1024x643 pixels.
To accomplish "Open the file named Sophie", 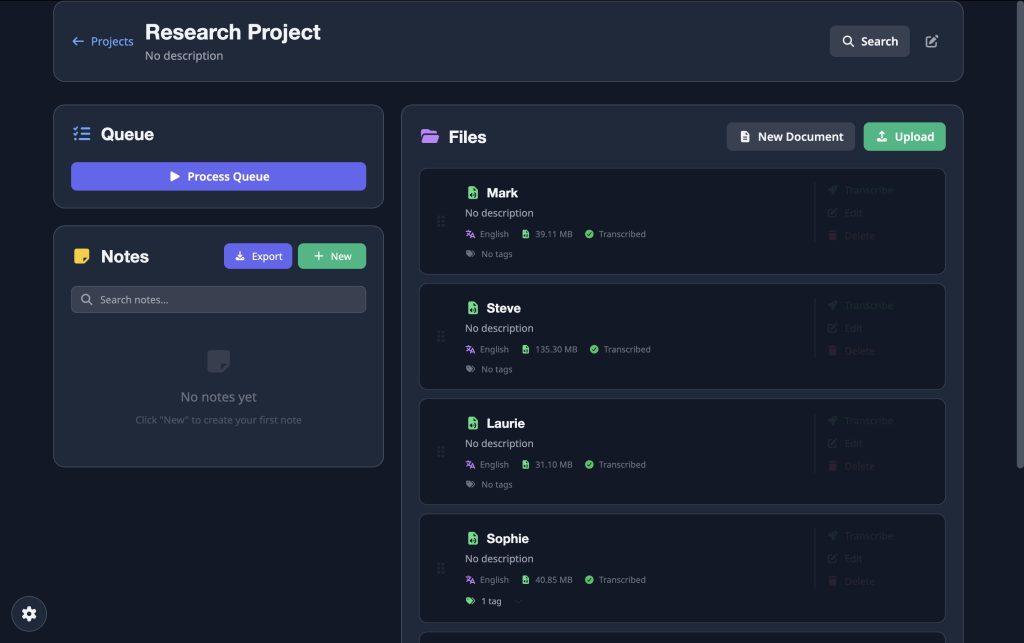I will (x=507, y=539).
